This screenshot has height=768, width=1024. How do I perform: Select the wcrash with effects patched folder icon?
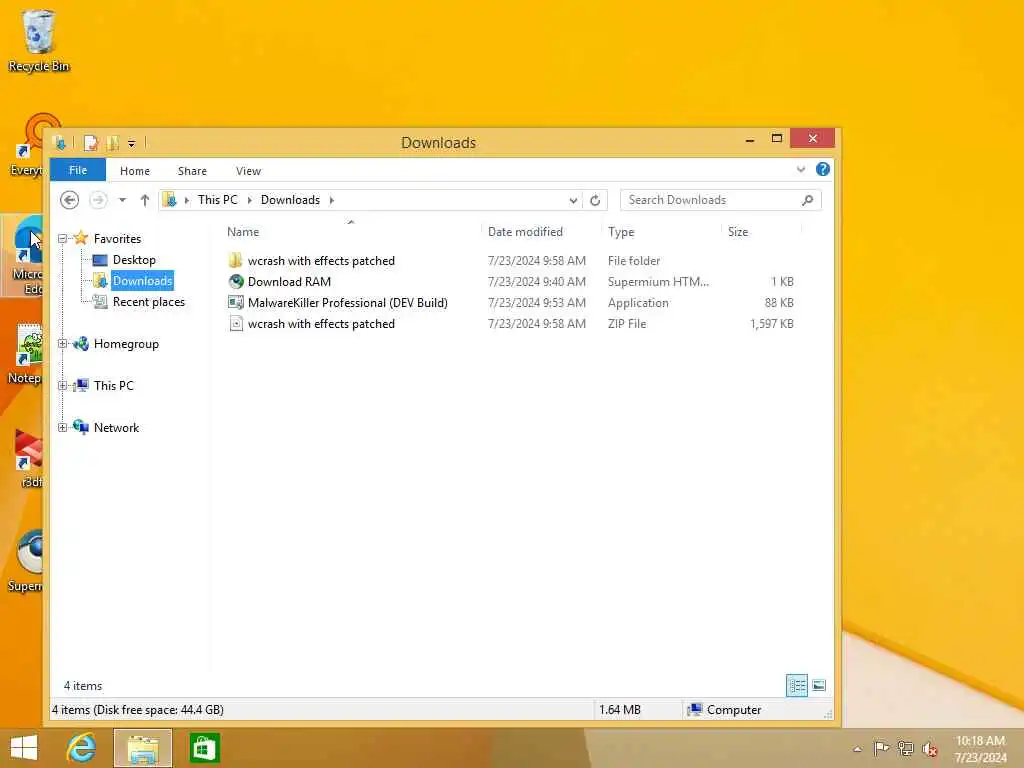pyautogui.click(x=236, y=261)
